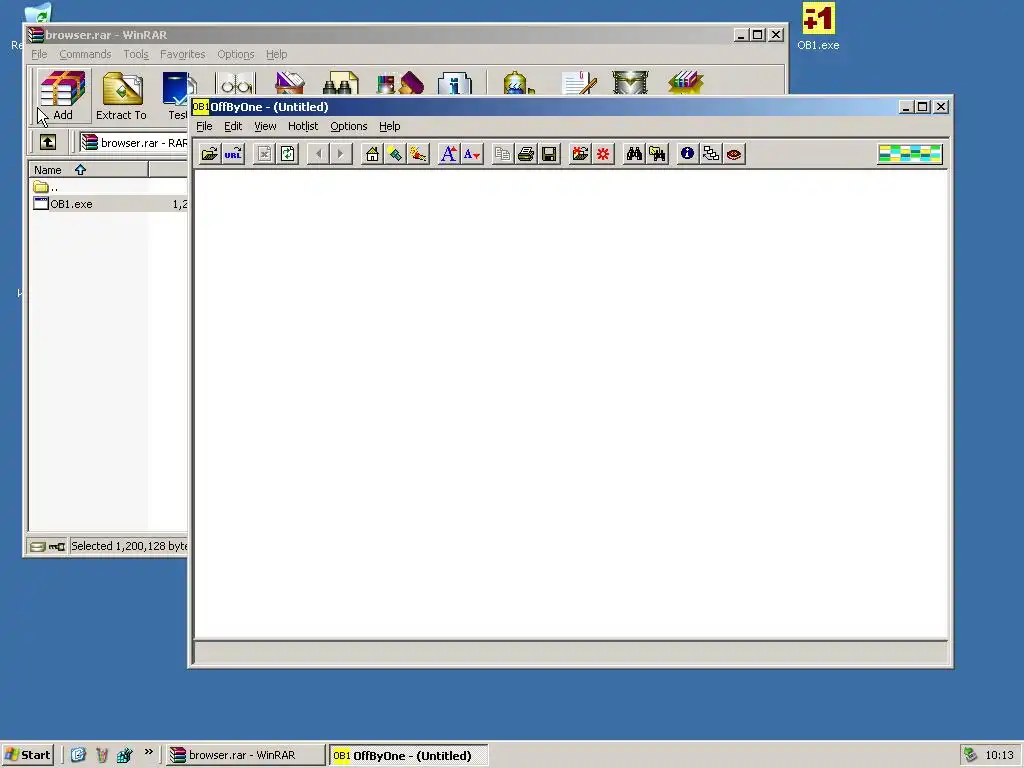
Task: Click the blue Info icon in OffByOne
Action: click(687, 154)
